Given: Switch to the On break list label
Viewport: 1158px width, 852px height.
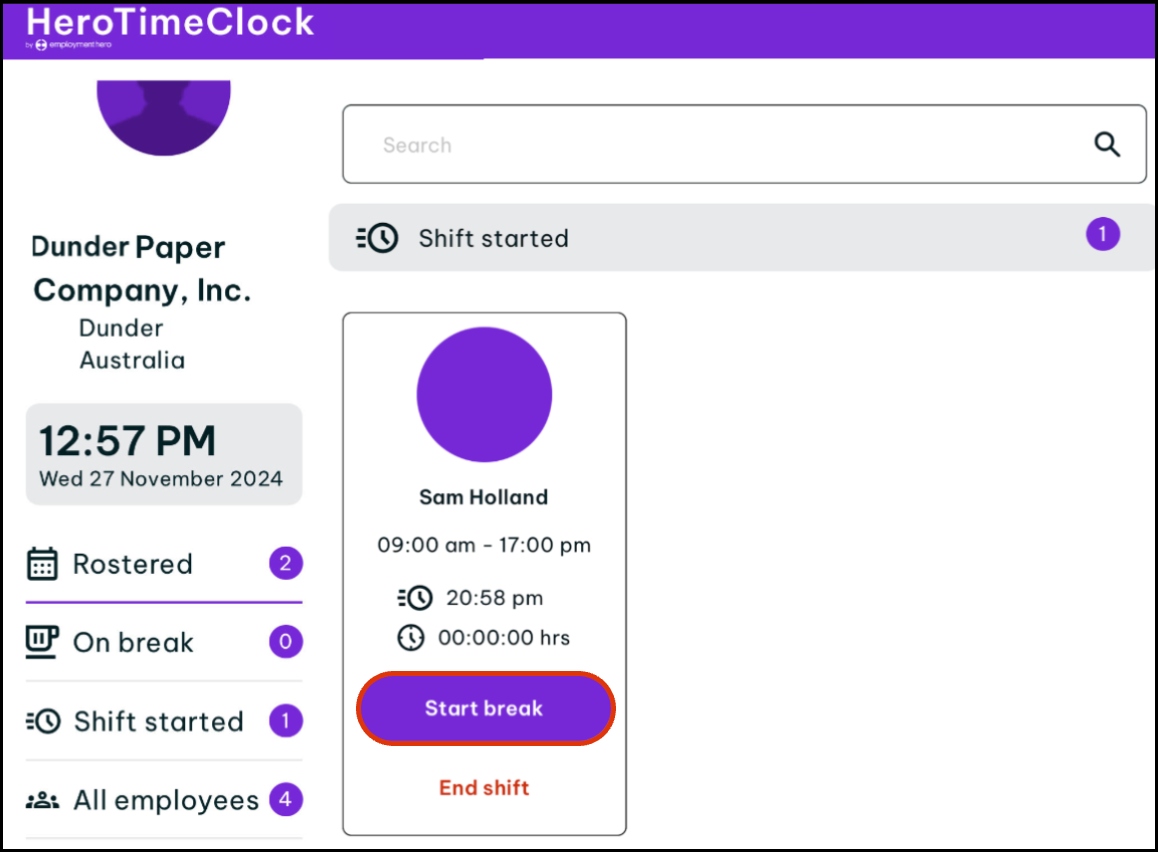Looking at the screenshot, I should 133,642.
